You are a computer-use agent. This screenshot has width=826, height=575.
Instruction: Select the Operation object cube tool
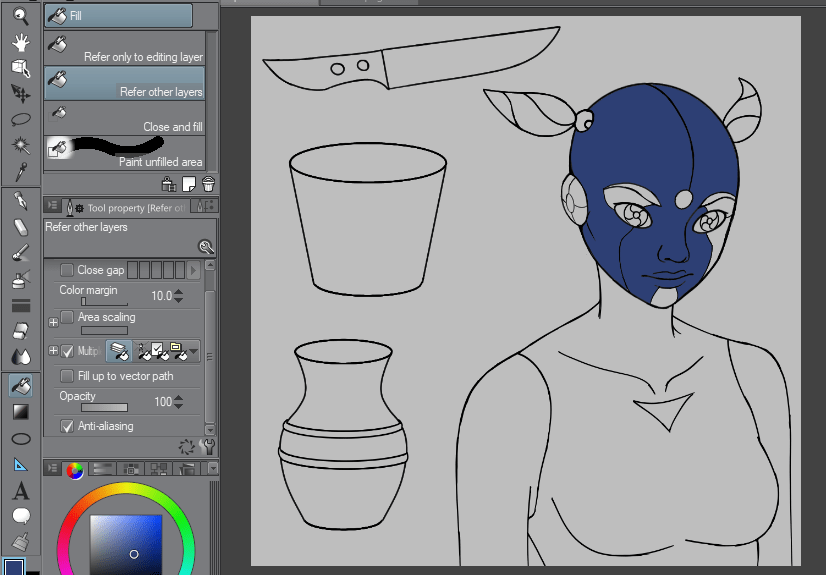[x=21, y=68]
